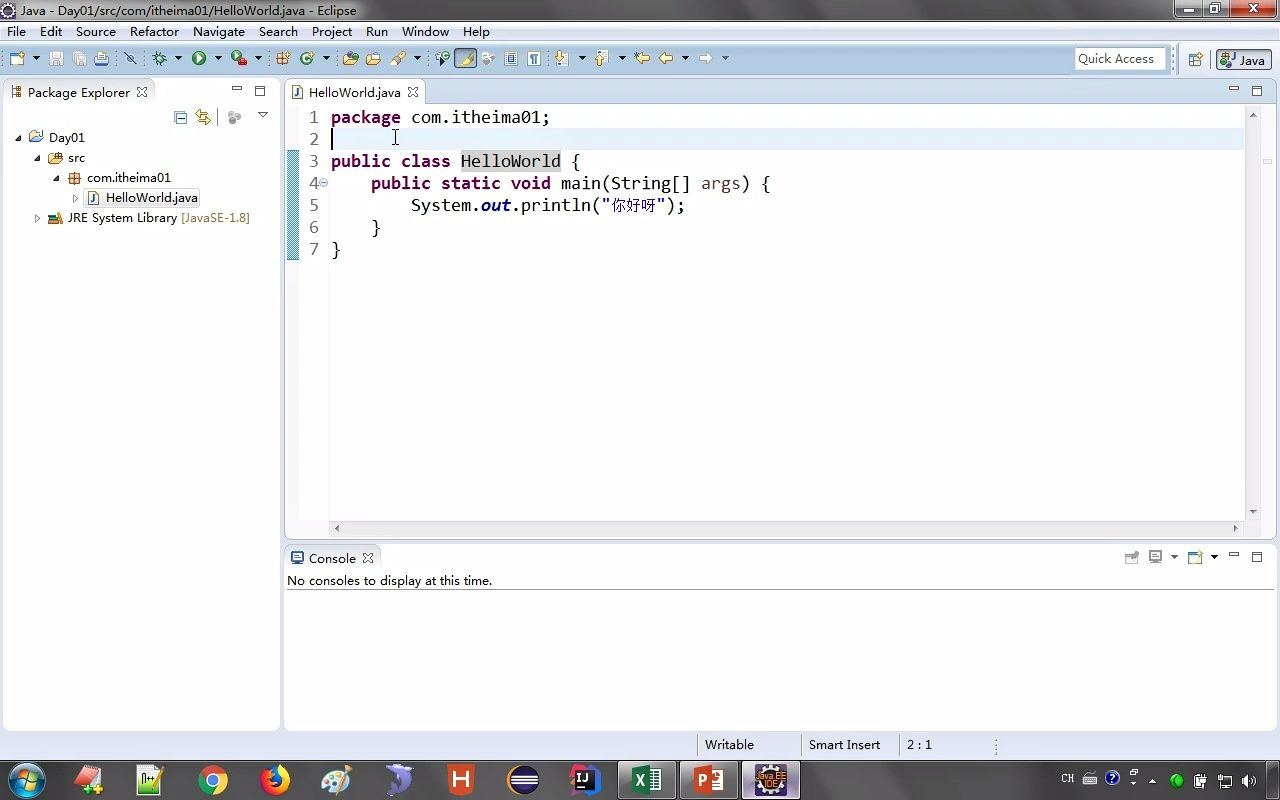Close the Console view tab
The image size is (1280, 800).
[x=368, y=558]
